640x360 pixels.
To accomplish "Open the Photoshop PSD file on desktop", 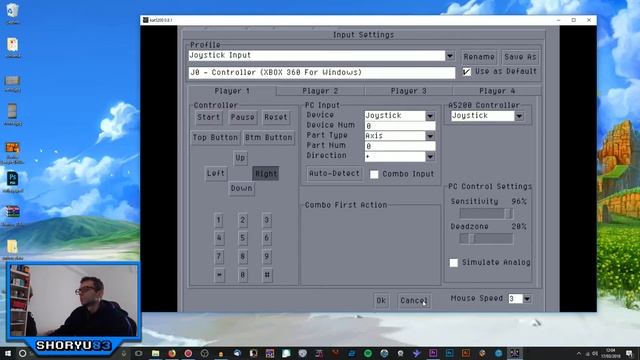I will (13, 182).
